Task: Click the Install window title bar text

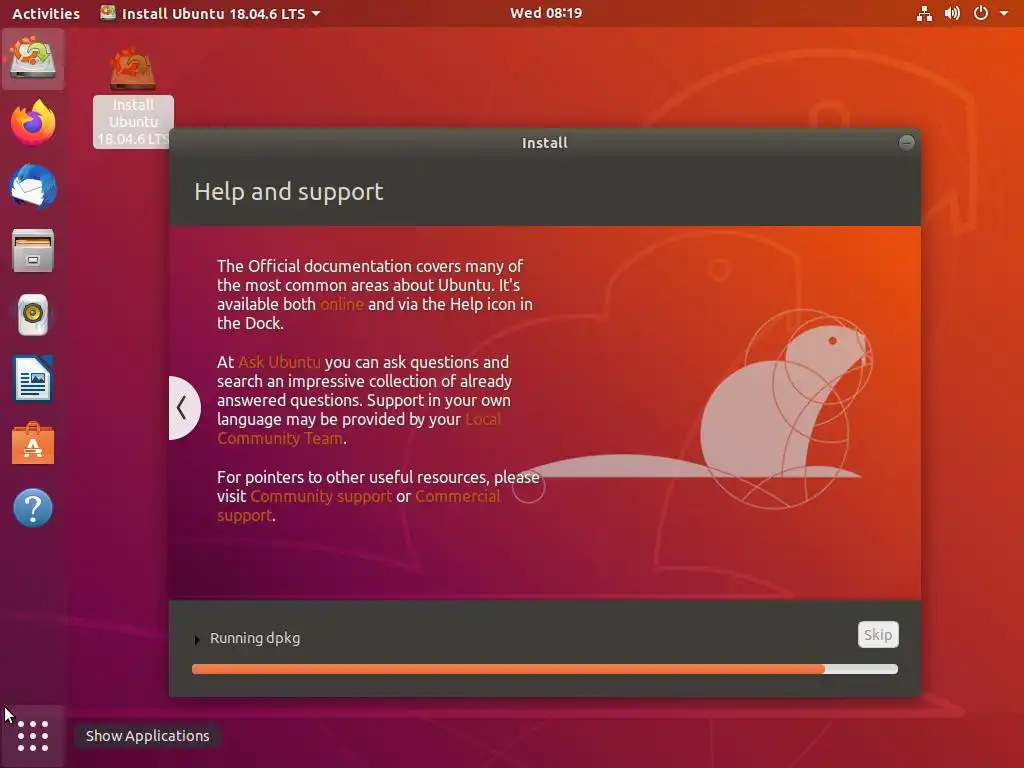Action: (x=545, y=143)
